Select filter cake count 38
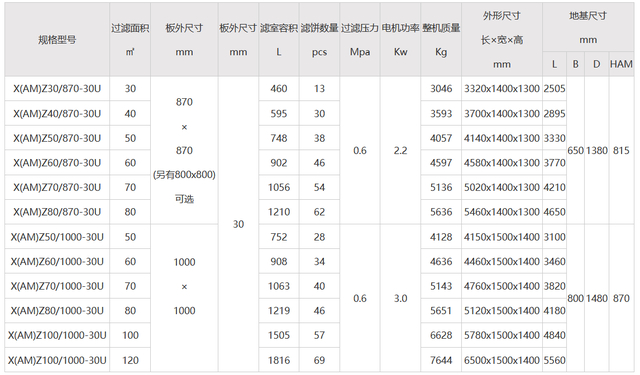The image size is (640, 375). click(x=319, y=138)
